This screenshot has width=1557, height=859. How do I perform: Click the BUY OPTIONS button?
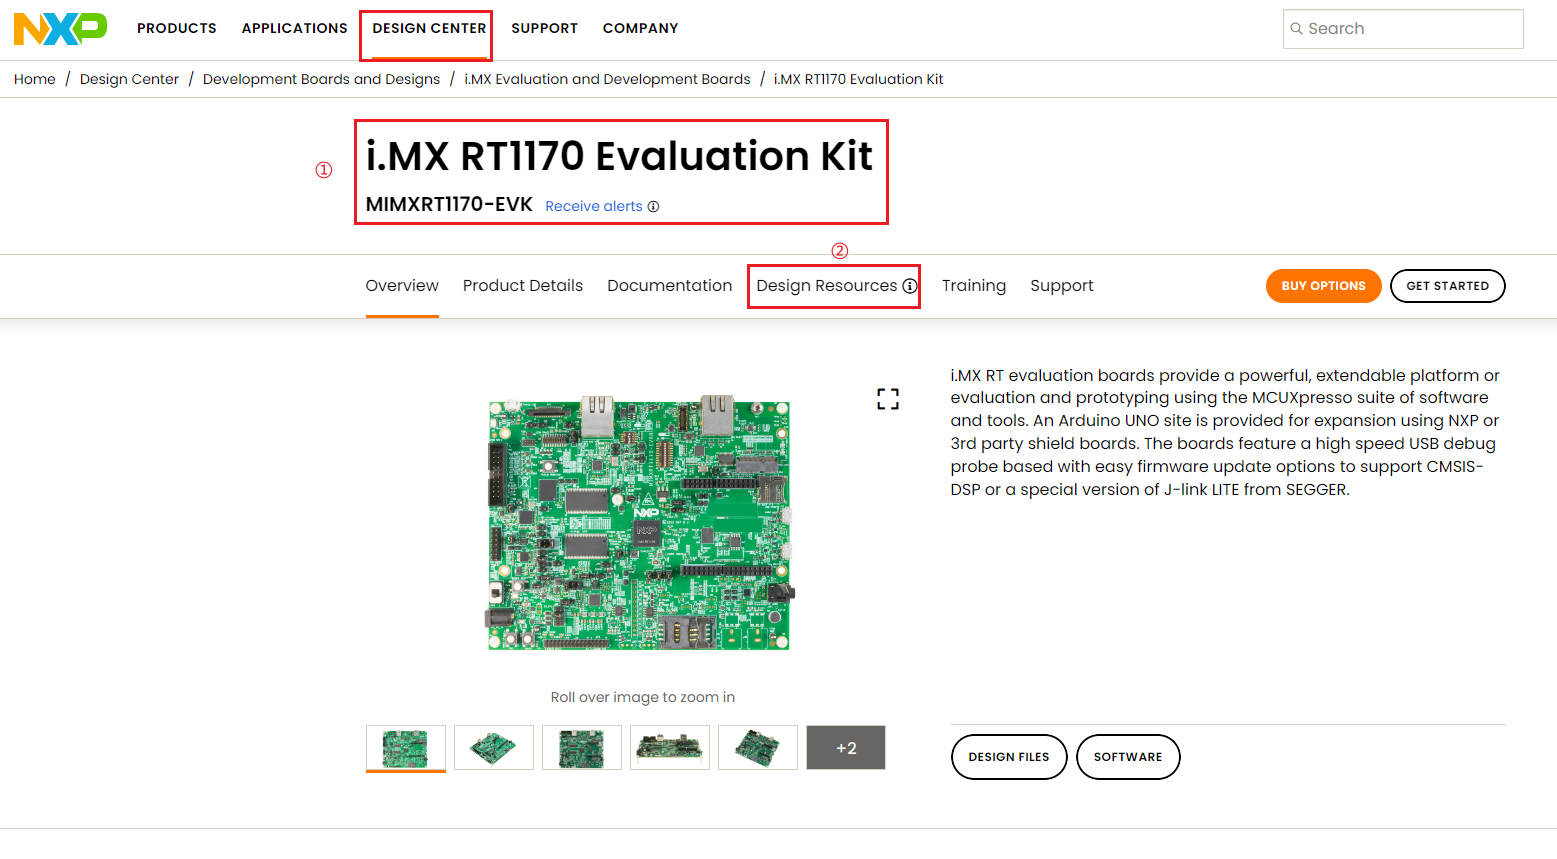click(x=1323, y=285)
